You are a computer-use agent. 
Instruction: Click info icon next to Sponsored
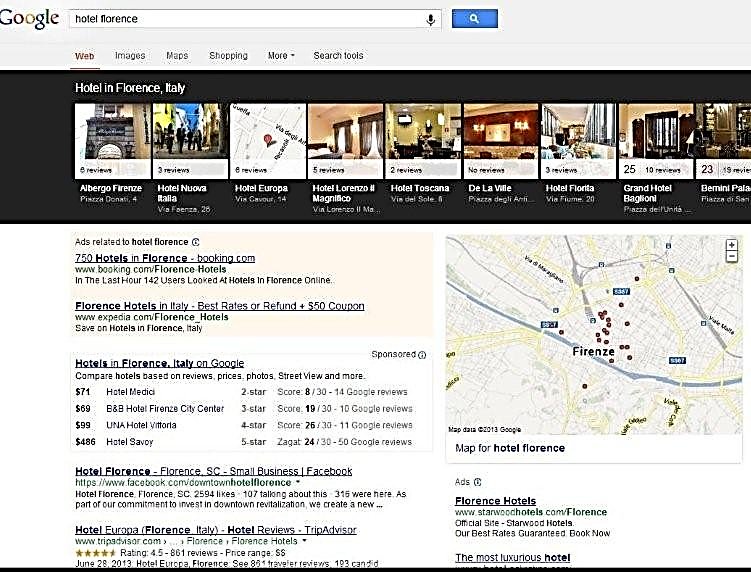tap(422, 355)
